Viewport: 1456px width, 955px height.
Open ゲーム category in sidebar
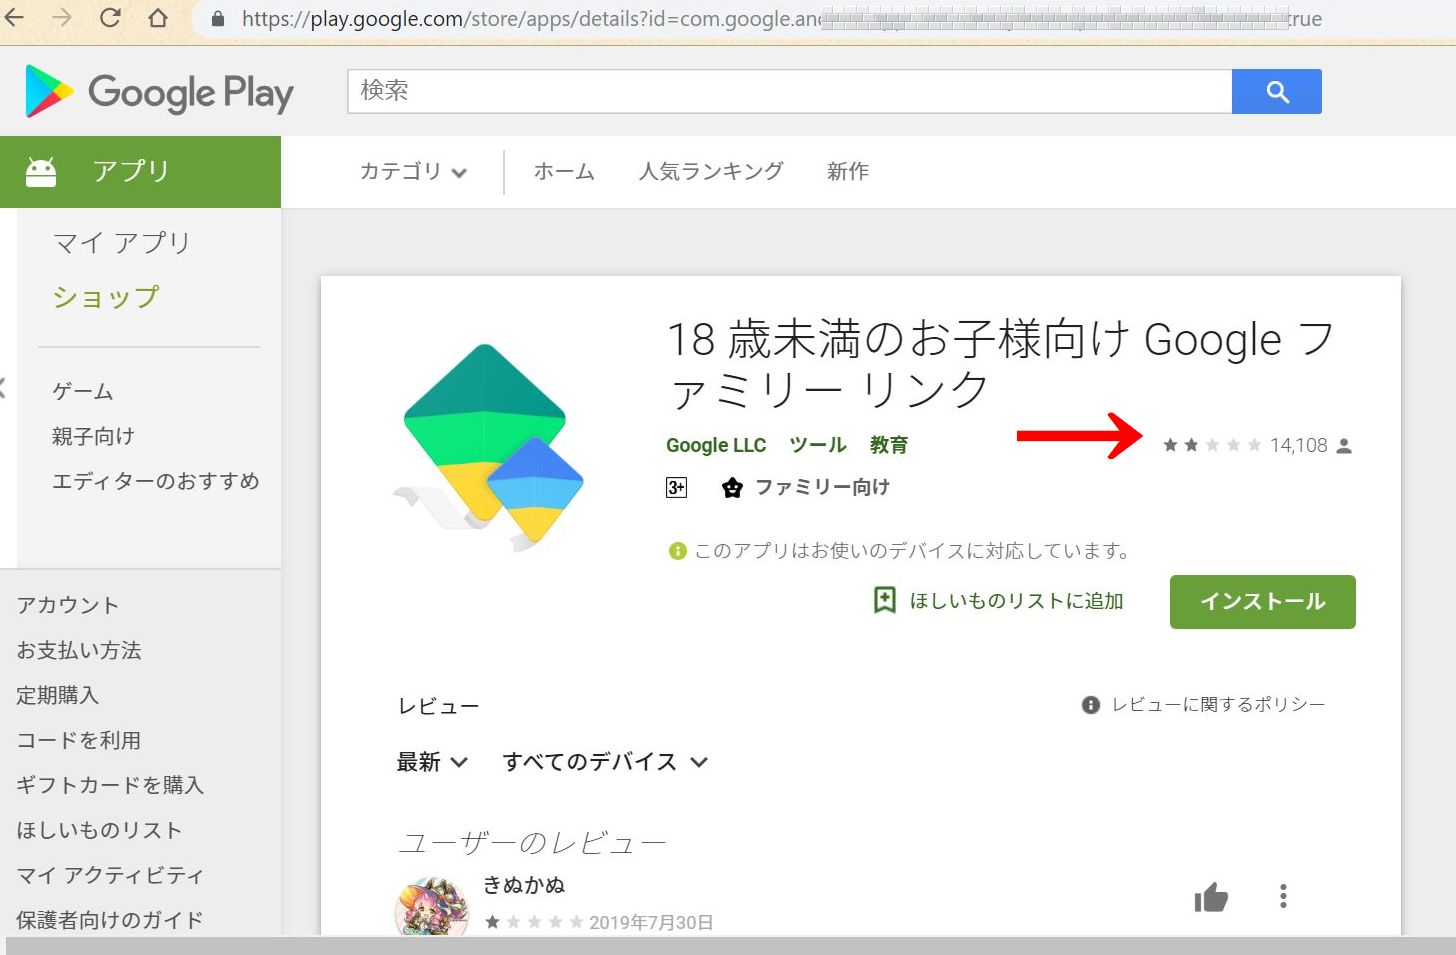point(83,392)
